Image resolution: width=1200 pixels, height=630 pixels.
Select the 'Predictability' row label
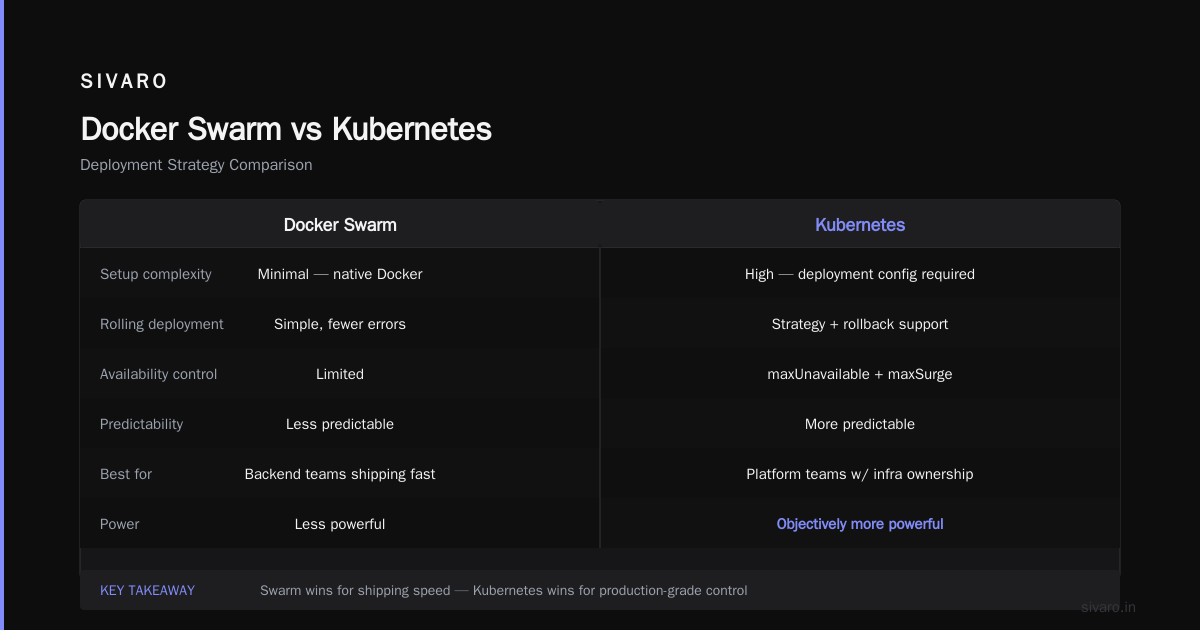[141, 424]
